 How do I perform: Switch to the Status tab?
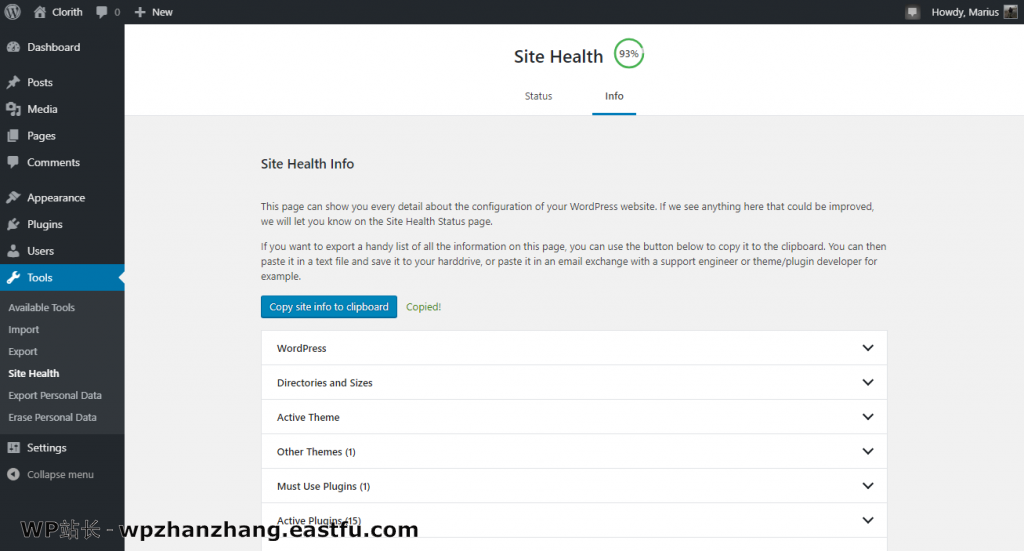tap(539, 96)
